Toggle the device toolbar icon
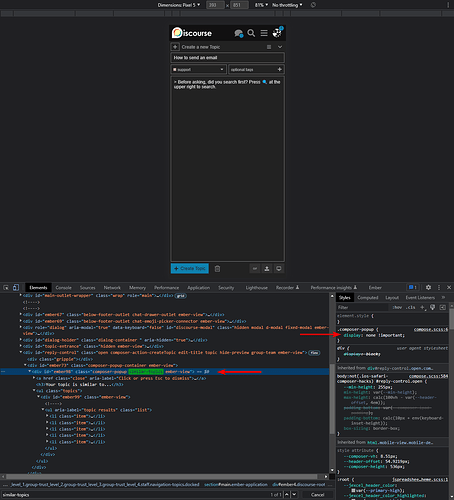The image size is (454, 500). [16, 288]
